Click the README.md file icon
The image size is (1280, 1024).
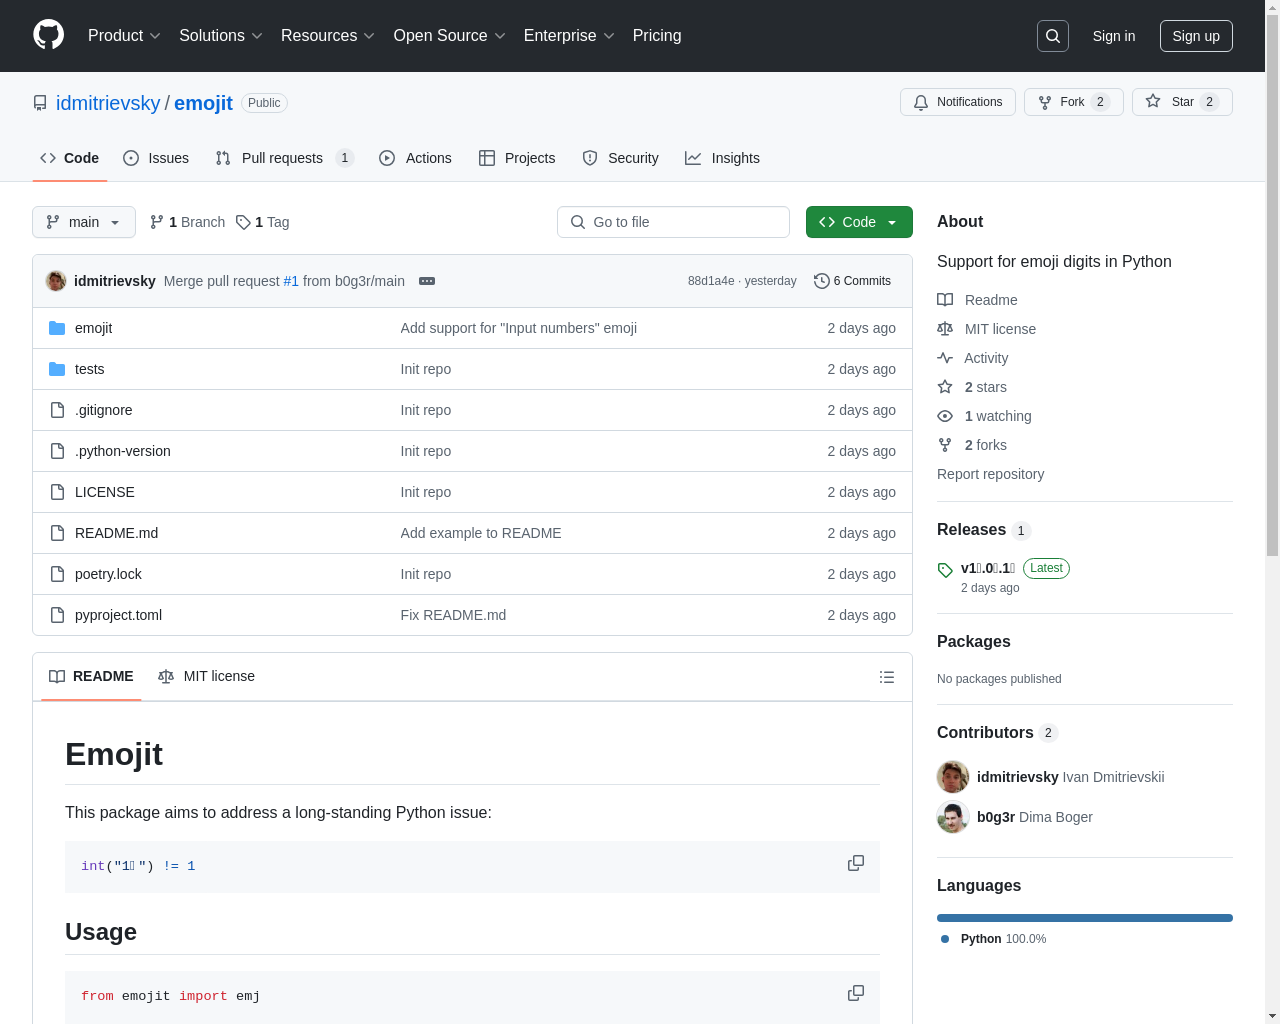tap(57, 533)
